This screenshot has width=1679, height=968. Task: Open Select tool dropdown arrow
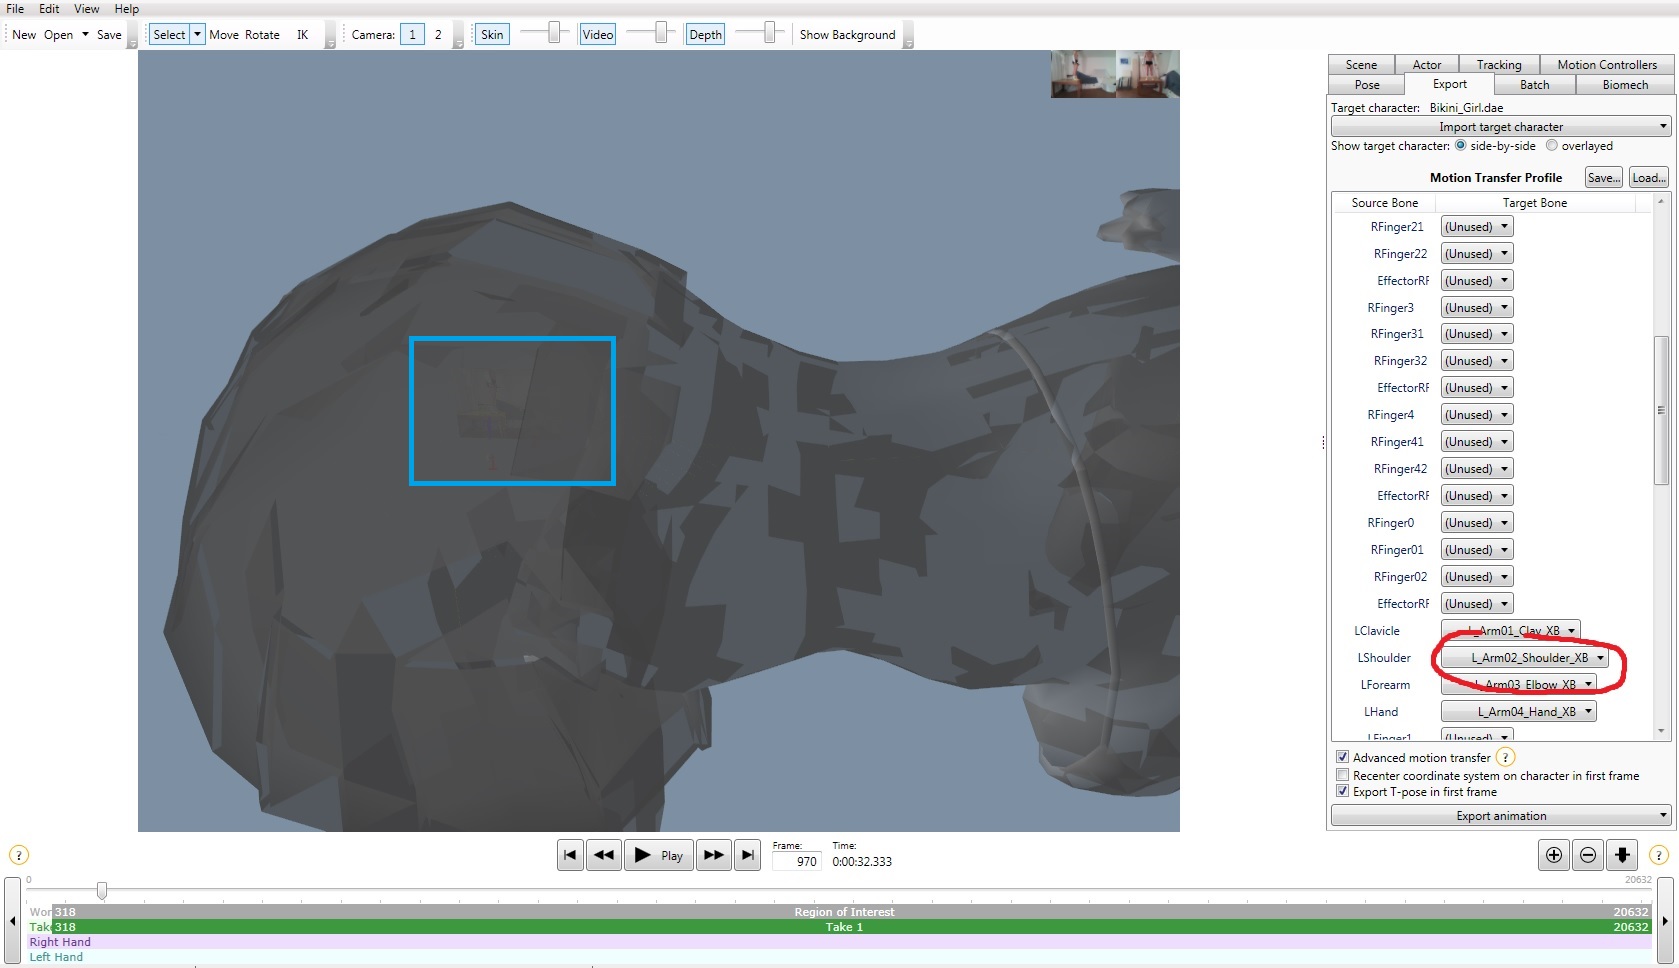pos(197,34)
